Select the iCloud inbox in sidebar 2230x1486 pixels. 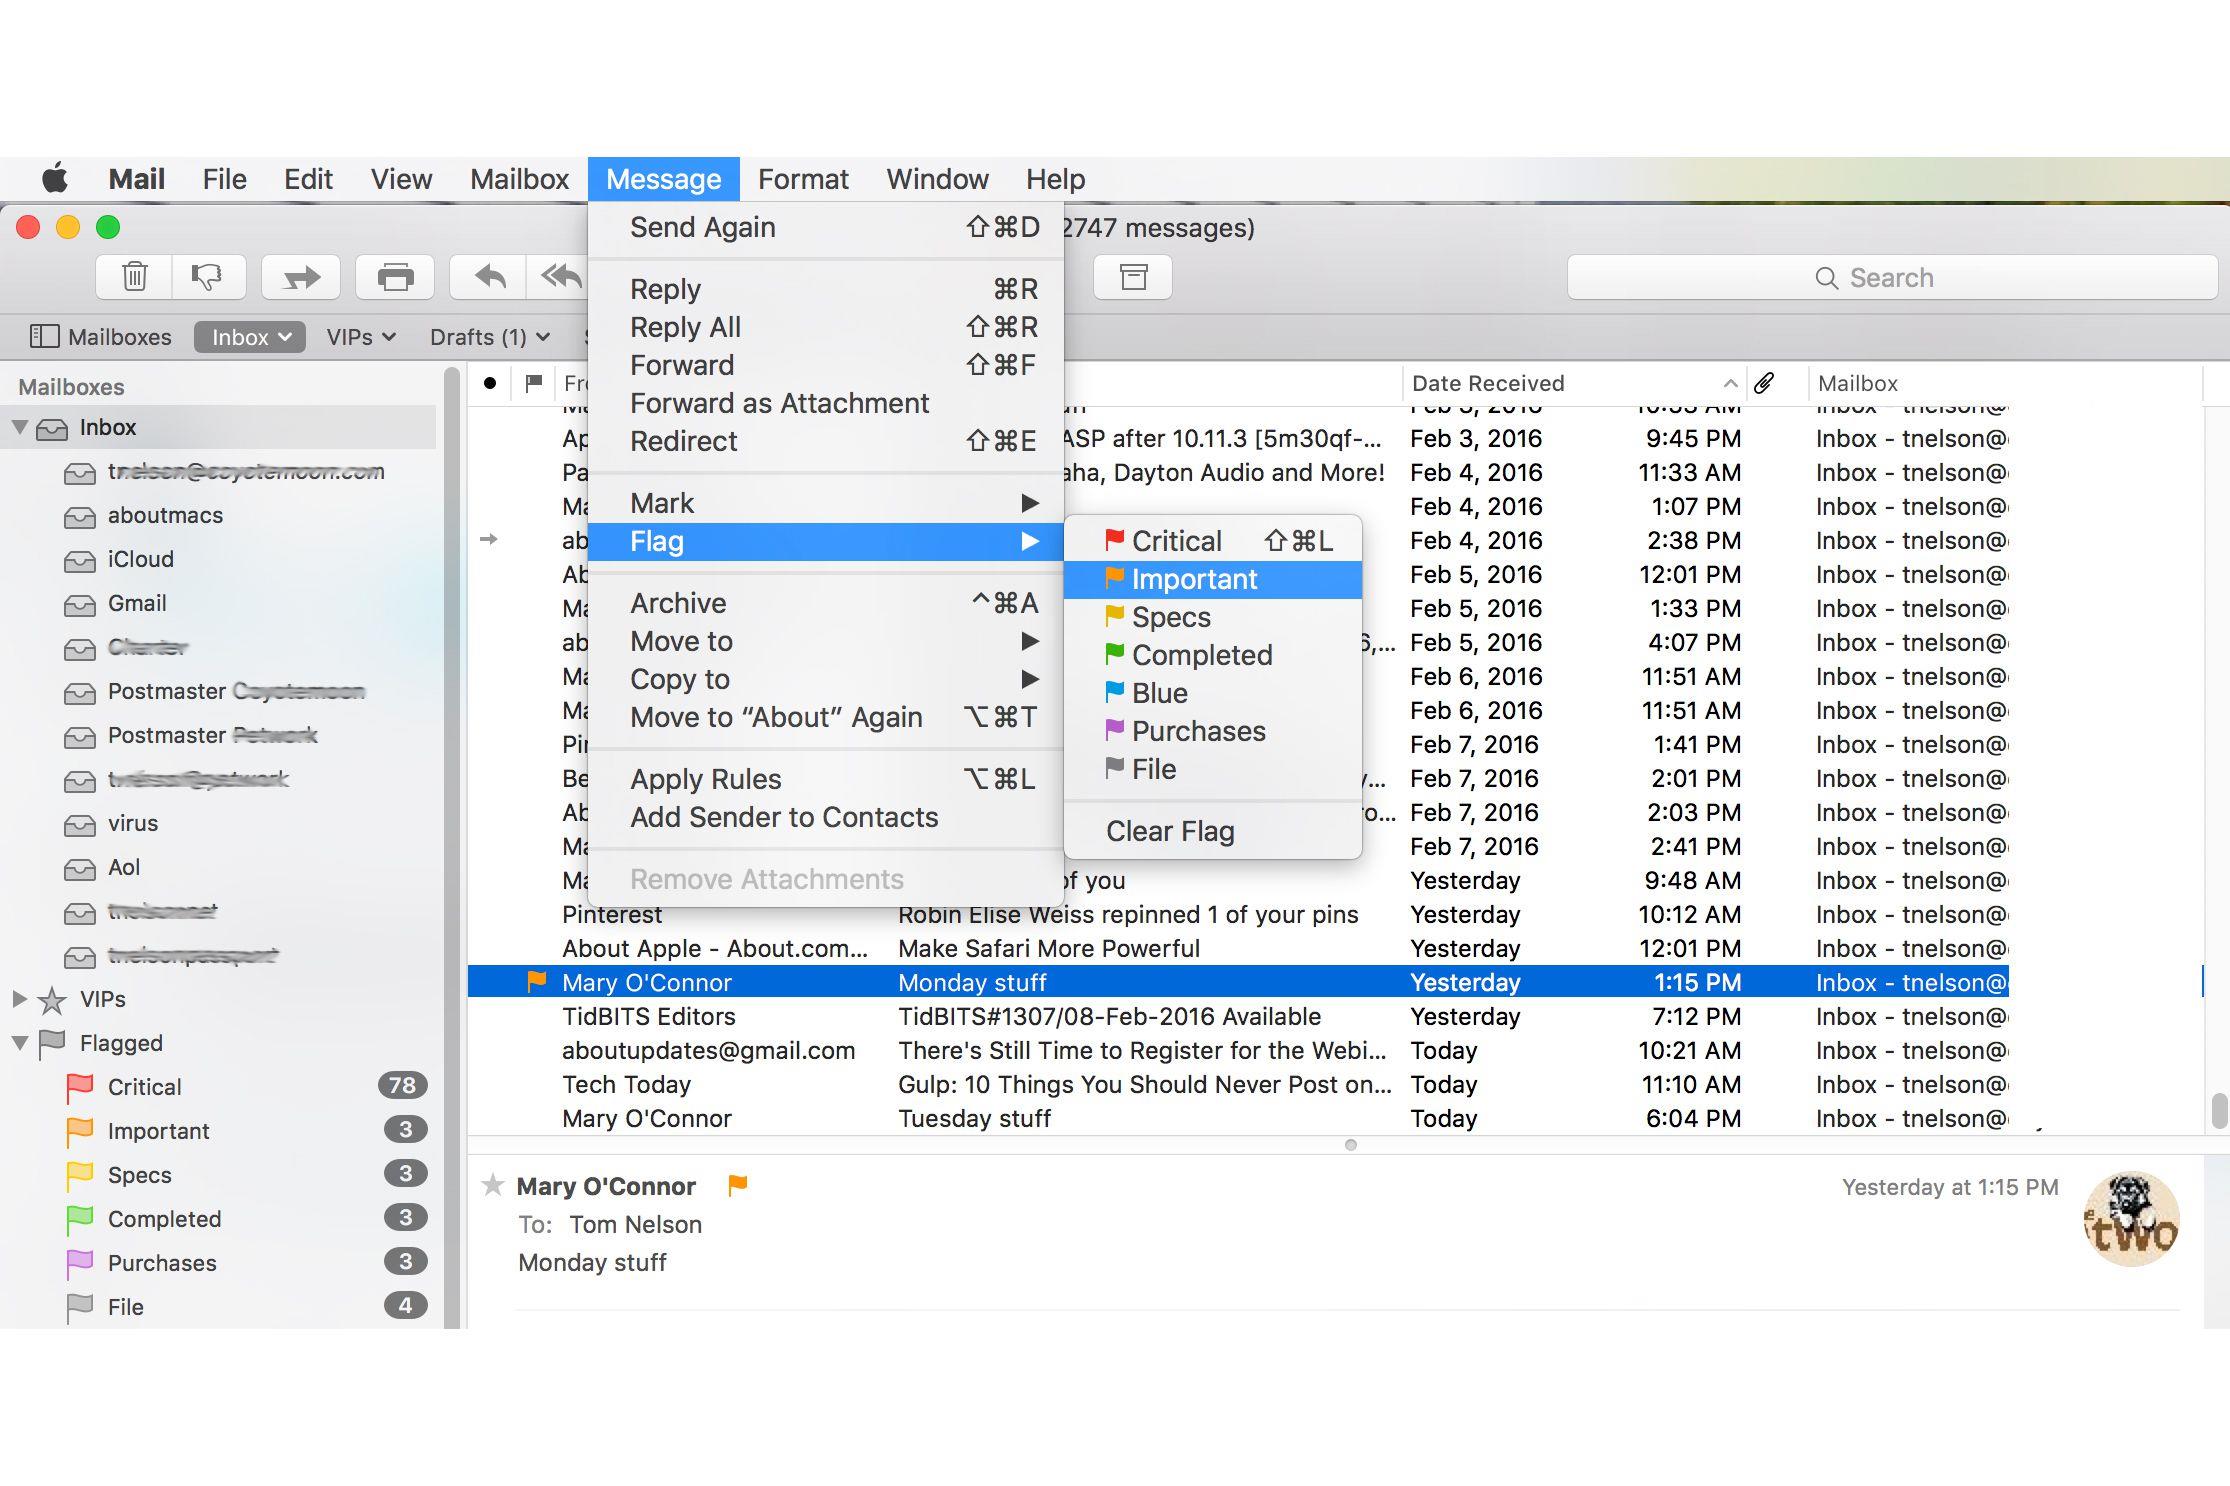[x=140, y=559]
